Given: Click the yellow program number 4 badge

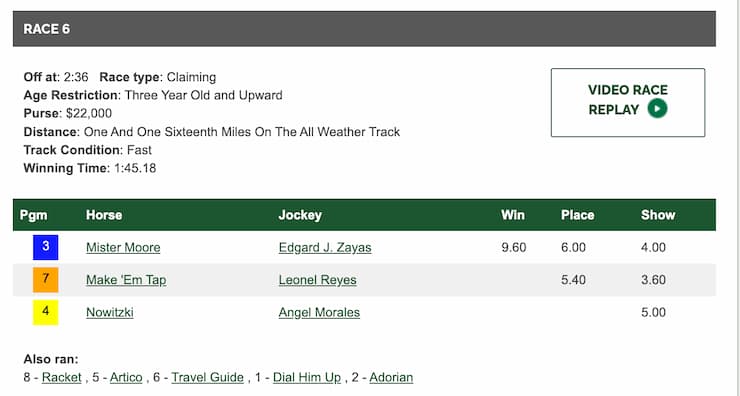Looking at the screenshot, I should tap(45, 312).
